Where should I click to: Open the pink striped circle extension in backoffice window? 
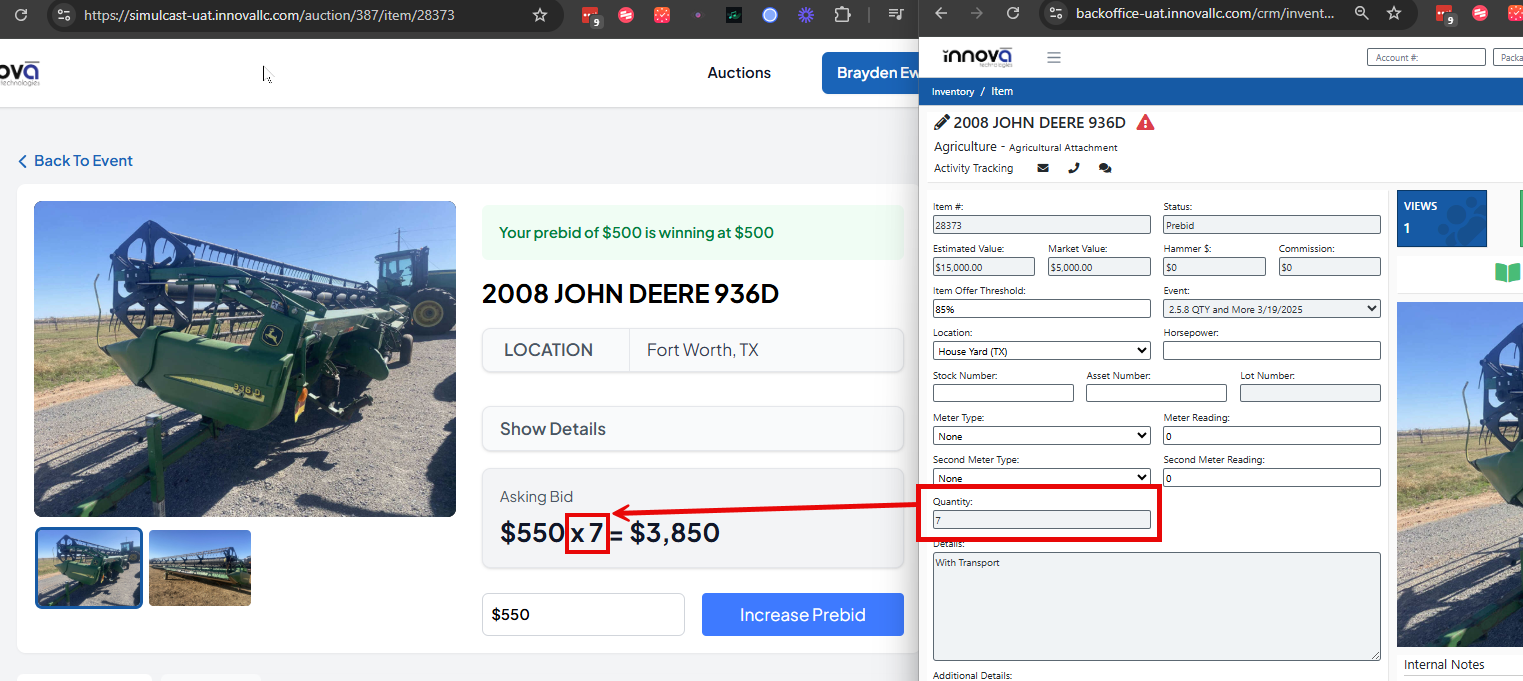click(x=1480, y=13)
